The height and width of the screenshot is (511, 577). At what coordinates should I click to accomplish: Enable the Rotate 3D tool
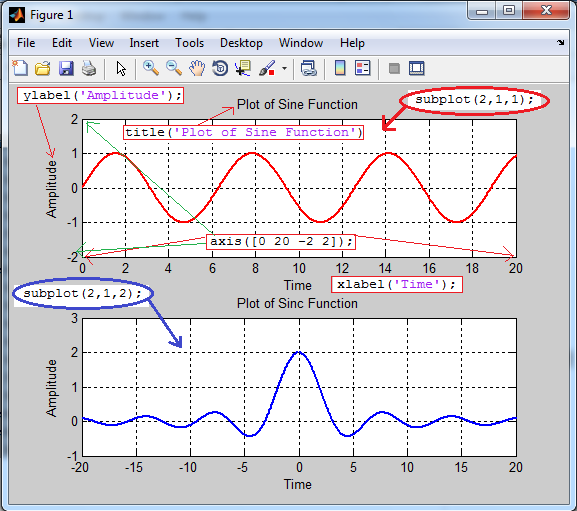pyautogui.click(x=220, y=68)
